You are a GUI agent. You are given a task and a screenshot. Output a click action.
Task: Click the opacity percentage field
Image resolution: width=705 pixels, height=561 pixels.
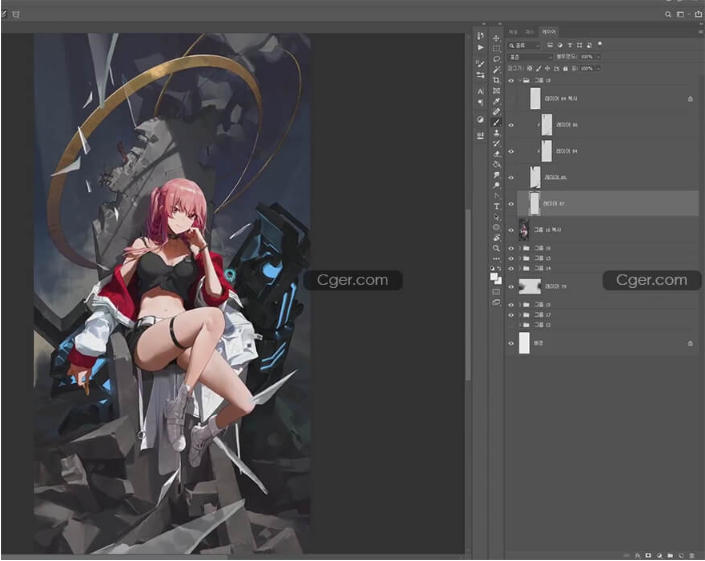[x=588, y=57]
